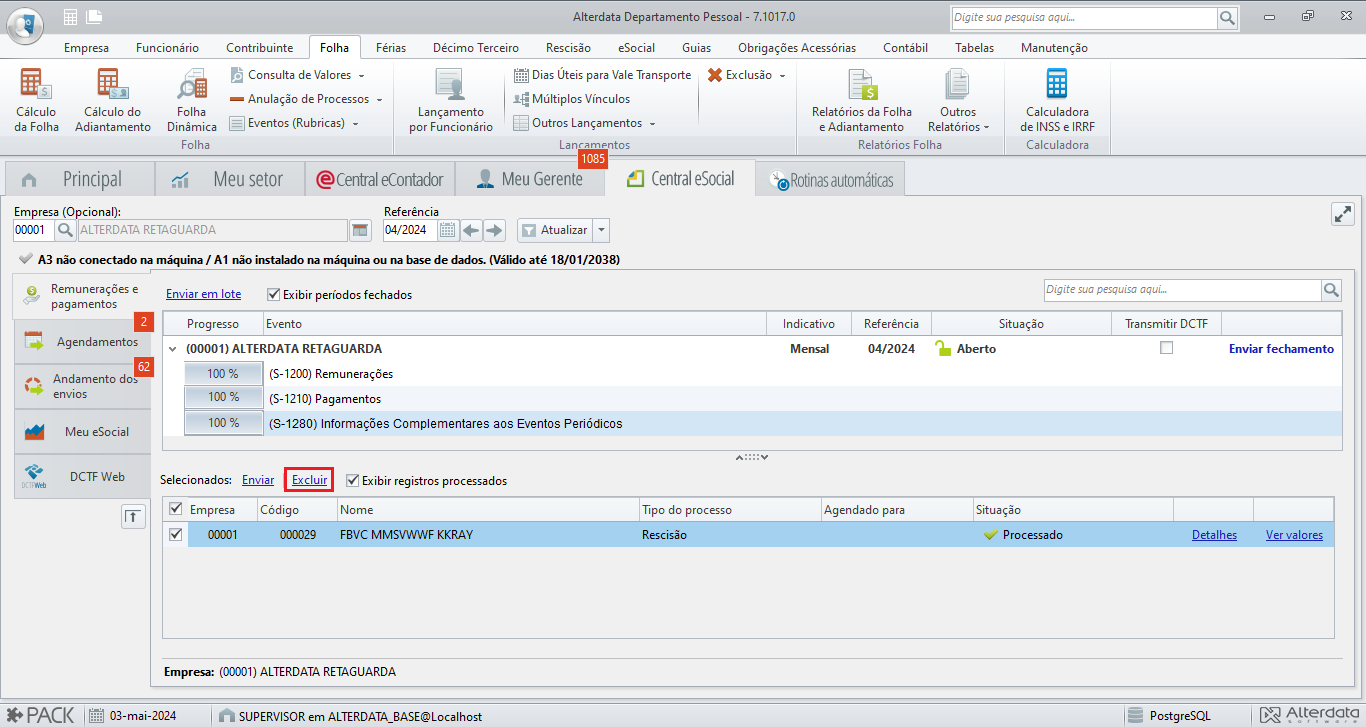The image size is (1366, 727).
Task: Open the Referência calendar picker
Action: pyautogui.click(x=448, y=230)
